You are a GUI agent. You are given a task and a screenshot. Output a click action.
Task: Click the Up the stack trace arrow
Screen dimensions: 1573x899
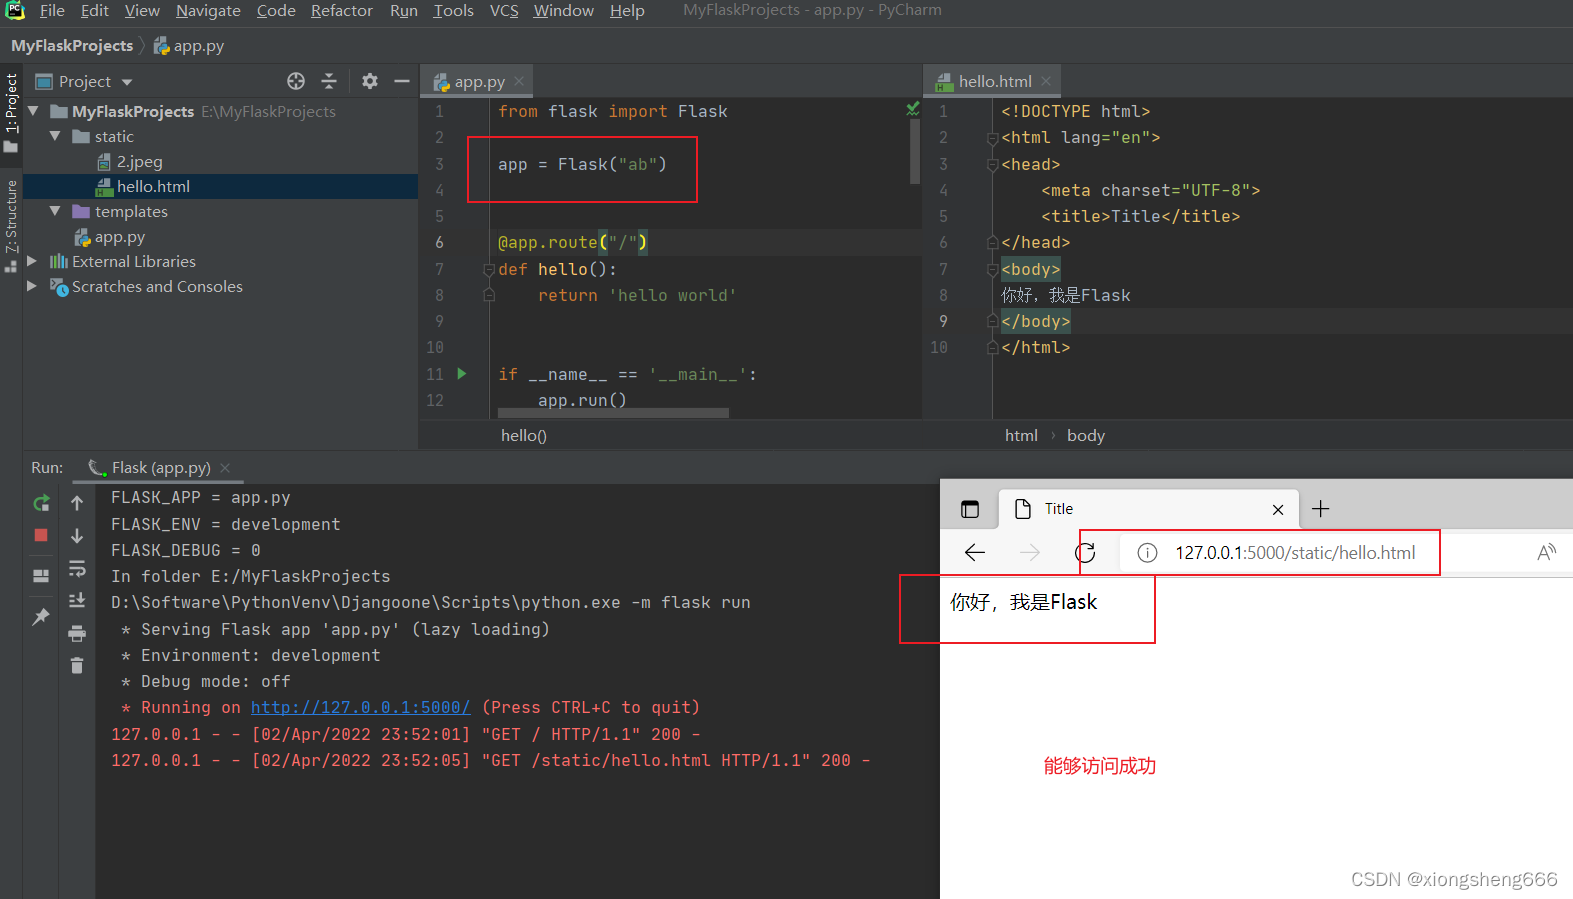(x=77, y=503)
